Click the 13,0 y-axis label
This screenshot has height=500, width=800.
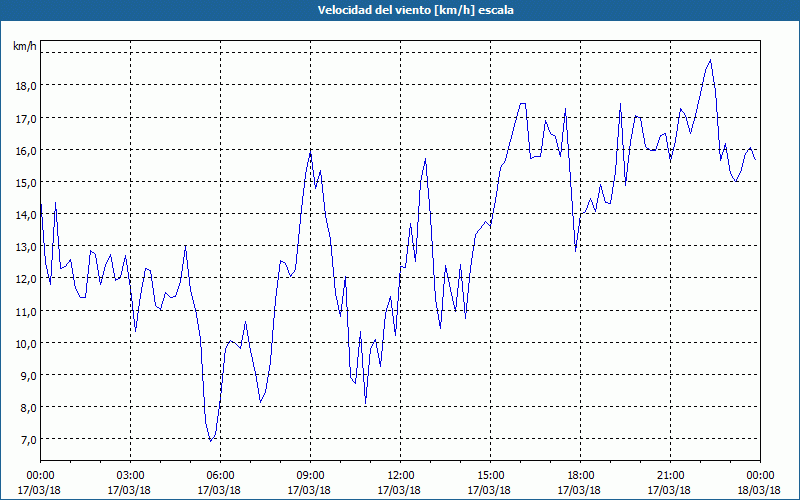pos(26,247)
